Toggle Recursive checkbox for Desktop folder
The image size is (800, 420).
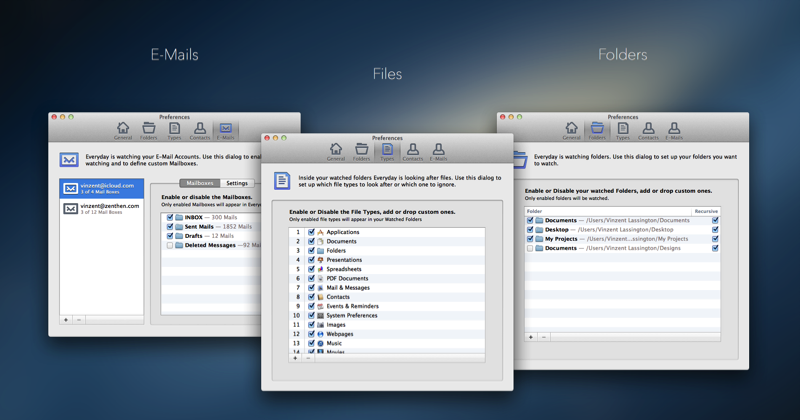click(715, 229)
